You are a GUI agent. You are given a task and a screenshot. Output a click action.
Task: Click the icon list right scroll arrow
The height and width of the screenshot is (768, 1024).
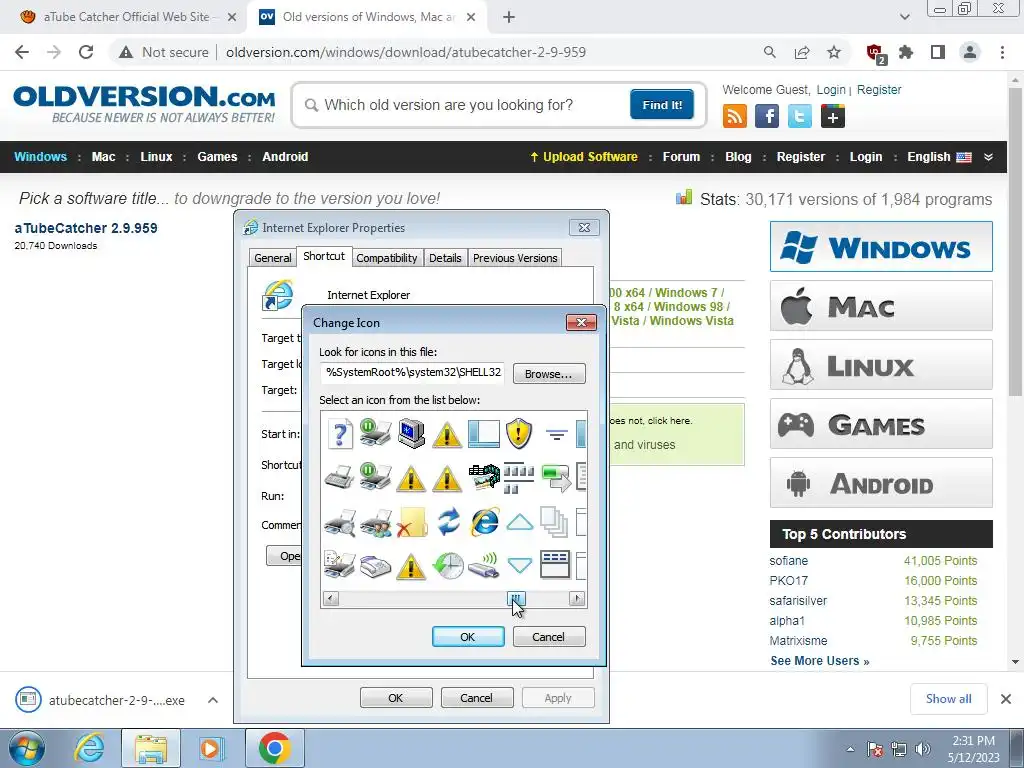pyautogui.click(x=577, y=598)
